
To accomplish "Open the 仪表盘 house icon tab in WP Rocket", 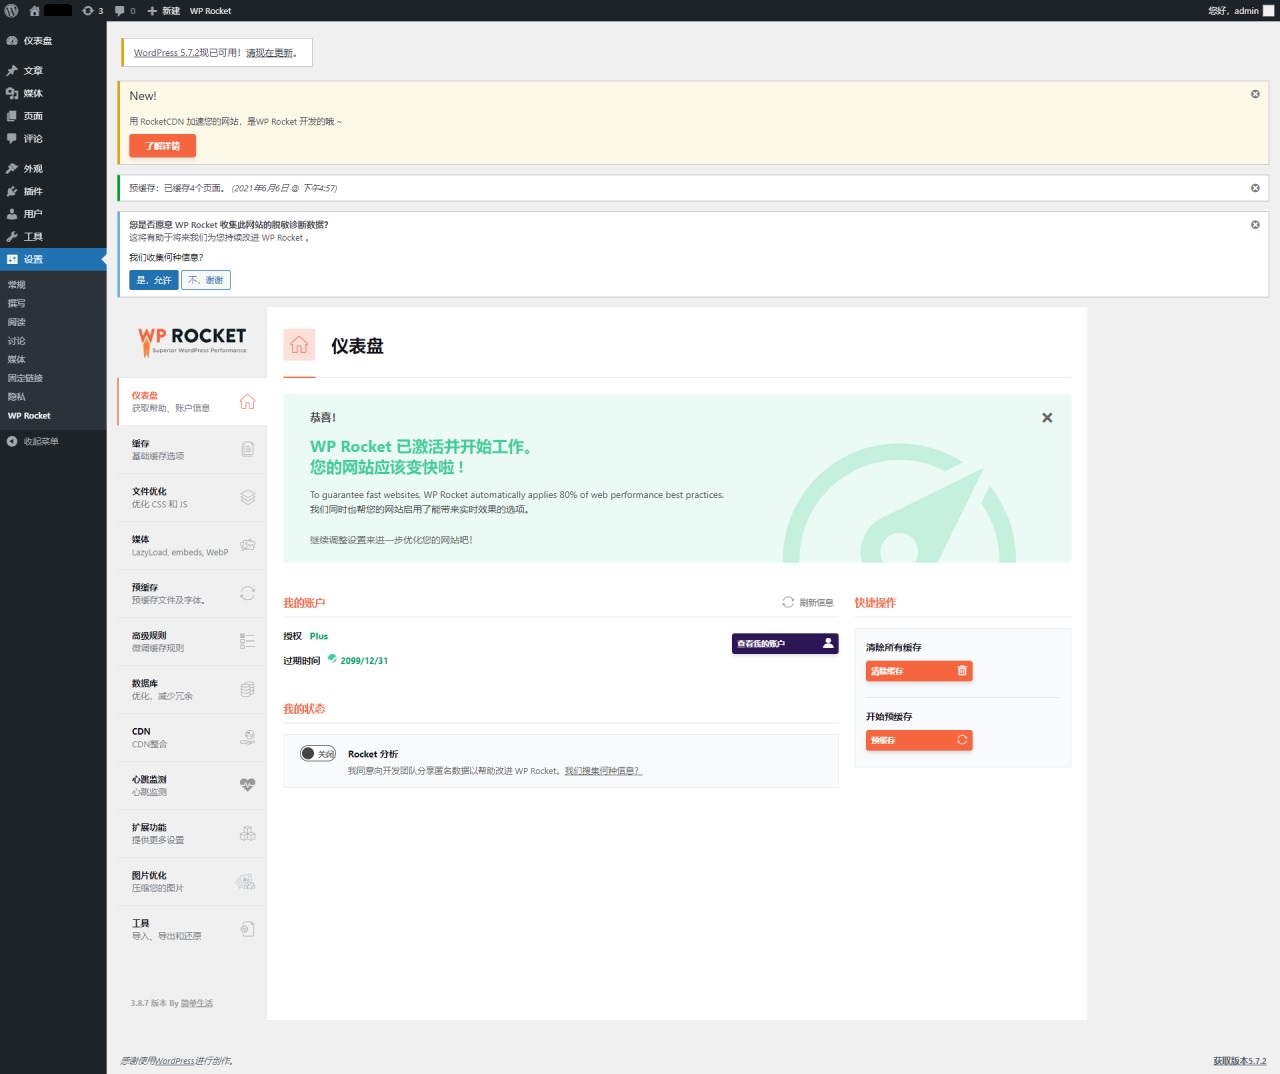I will click(x=247, y=402).
